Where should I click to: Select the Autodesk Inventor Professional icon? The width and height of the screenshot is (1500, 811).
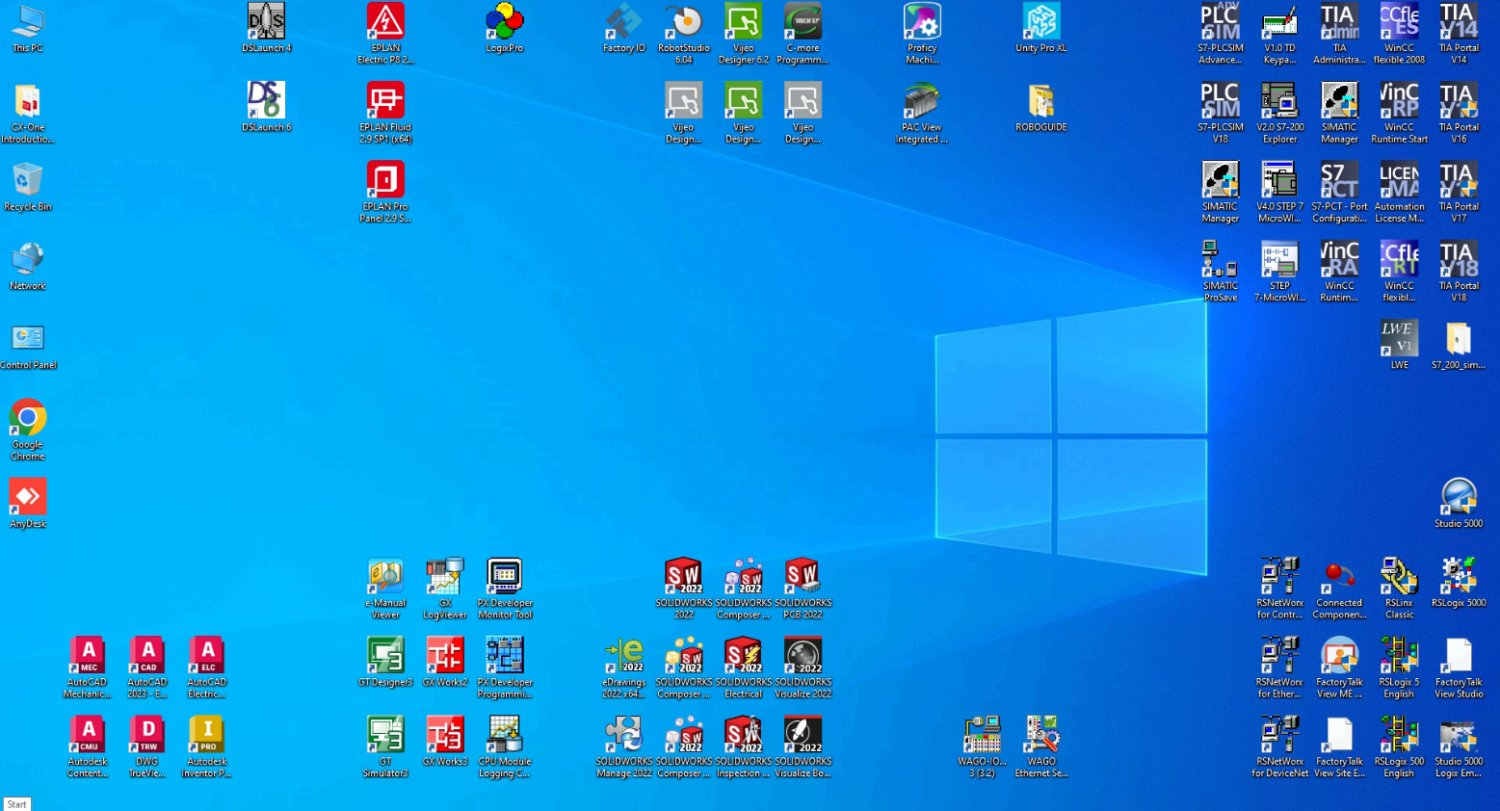click(206, 735)
